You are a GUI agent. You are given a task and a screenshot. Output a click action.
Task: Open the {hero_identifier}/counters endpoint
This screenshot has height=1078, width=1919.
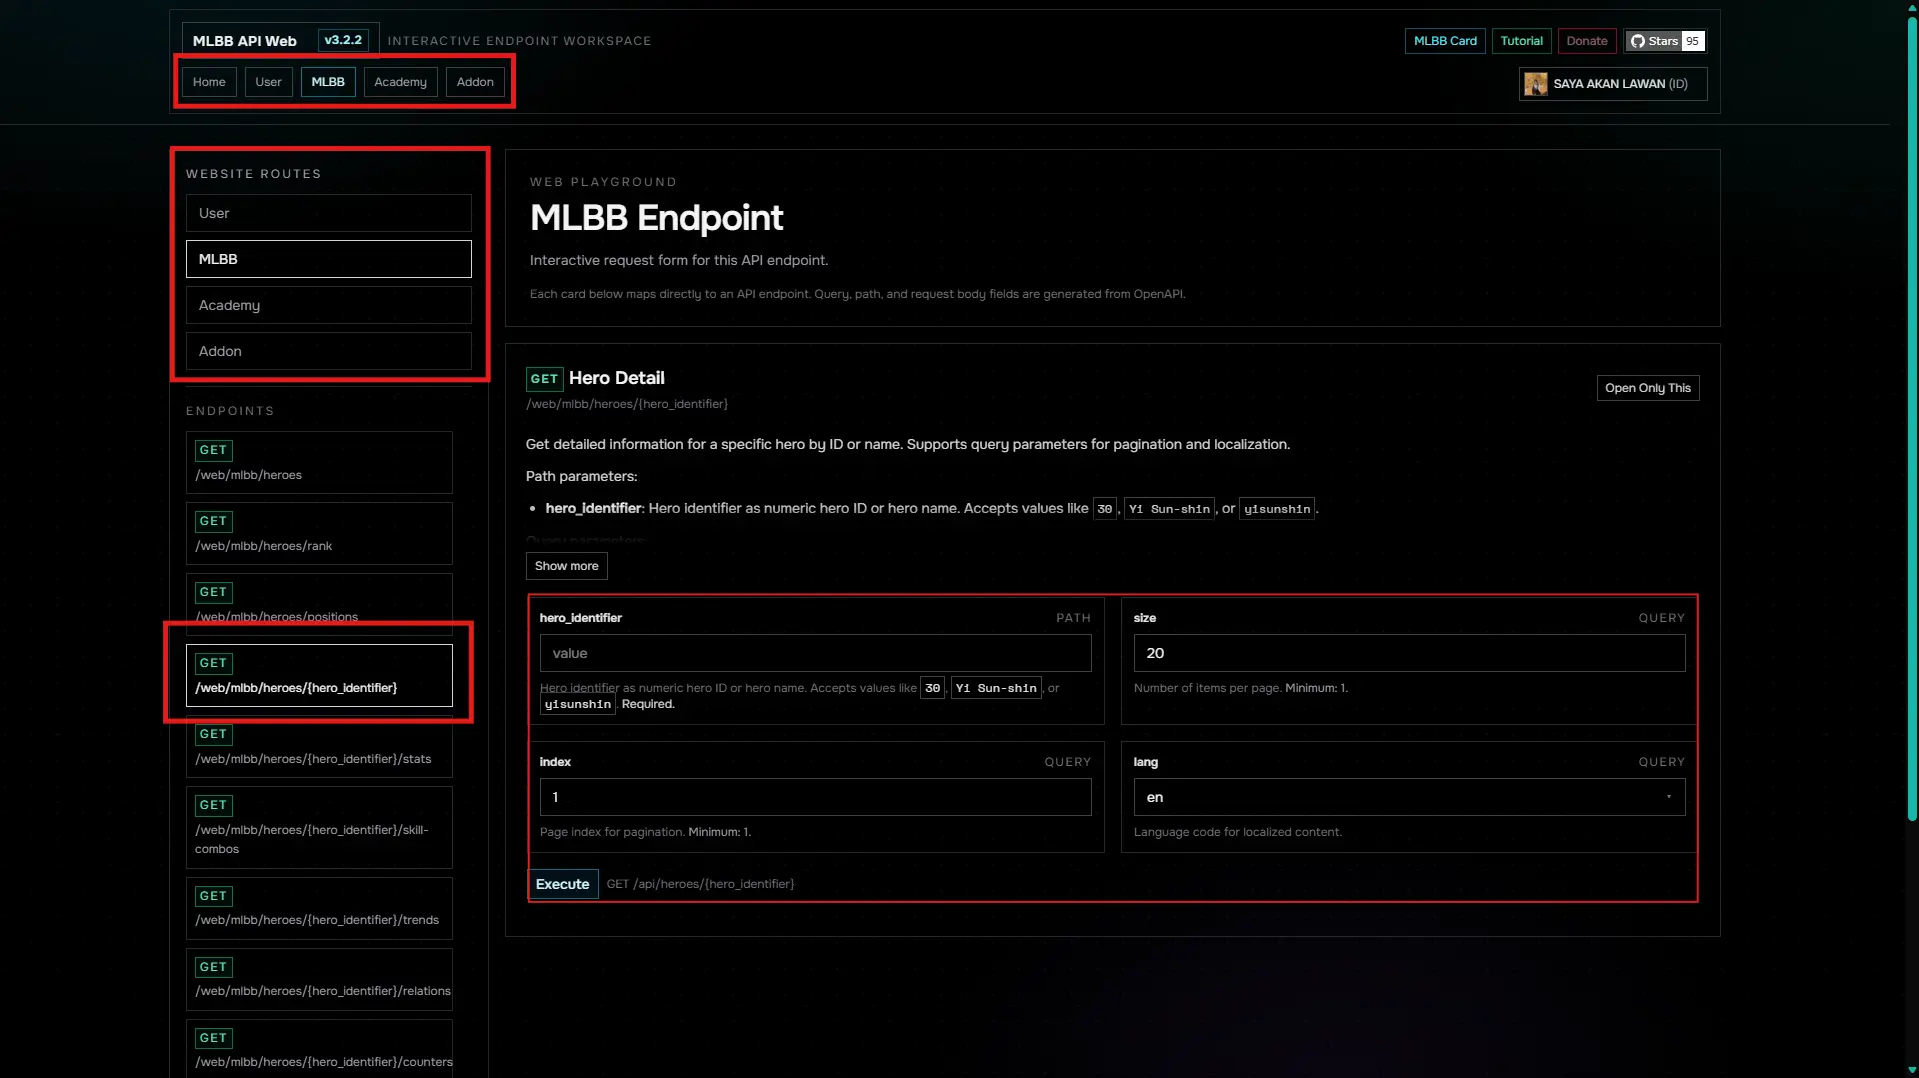tap(319, 1048)
